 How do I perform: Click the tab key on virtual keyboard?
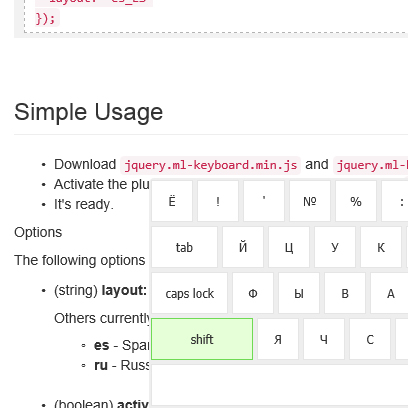(x=184, y=247)
